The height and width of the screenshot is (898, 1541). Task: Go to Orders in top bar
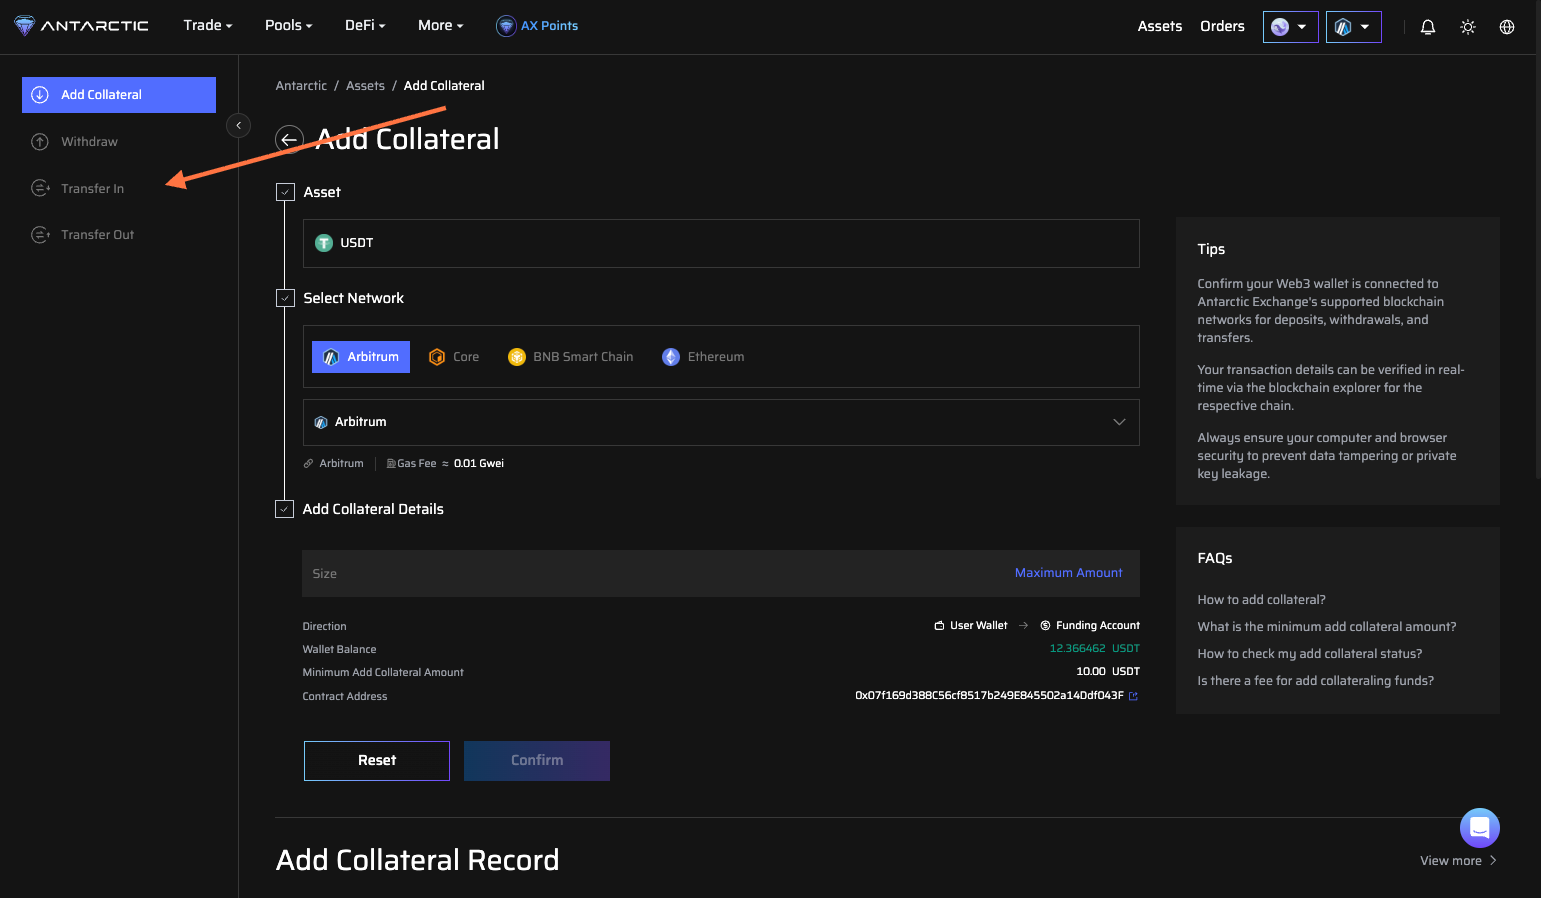click(1222, 26)
